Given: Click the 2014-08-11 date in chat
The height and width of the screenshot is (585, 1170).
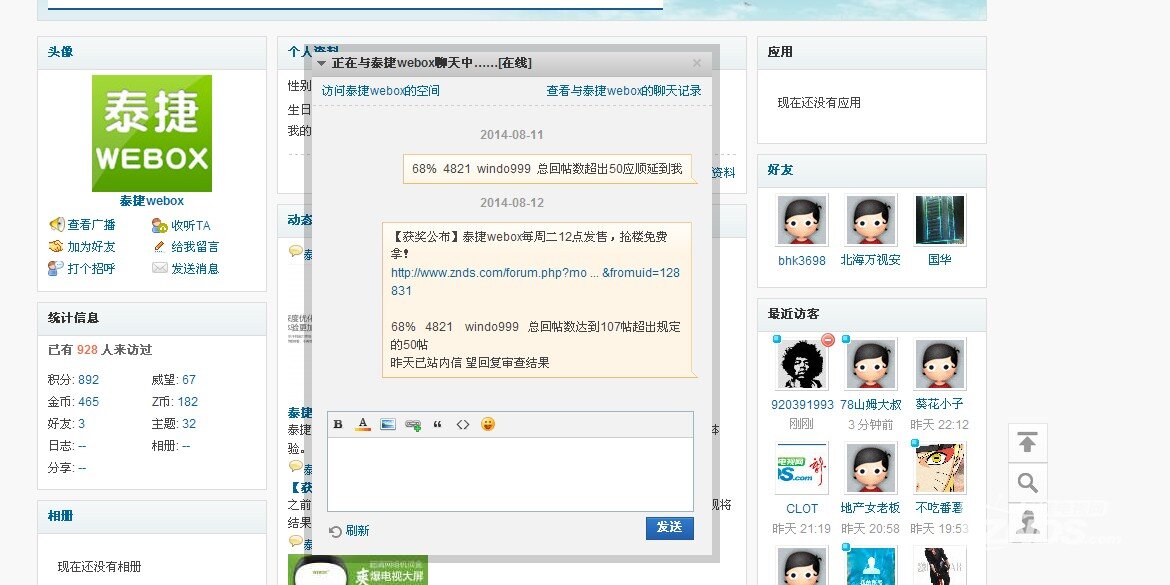Looking at the screenshot, I should tap(512, 135).
